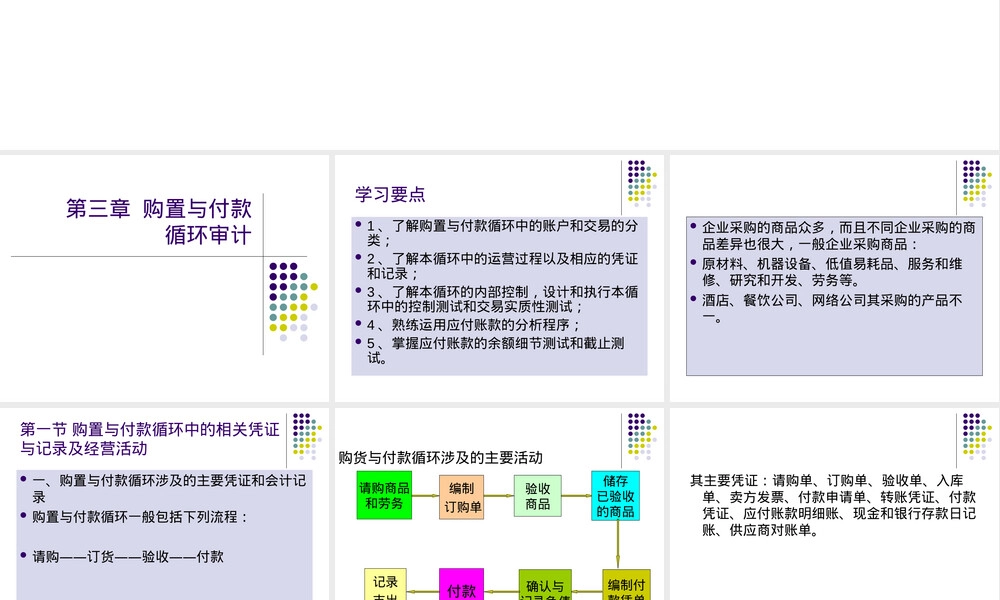Image resolution: width=1000 pixels, height=600 pixels.
Task: Click the bullet 原材料、机器设备、低值易耗品
Action: point(827,272)
